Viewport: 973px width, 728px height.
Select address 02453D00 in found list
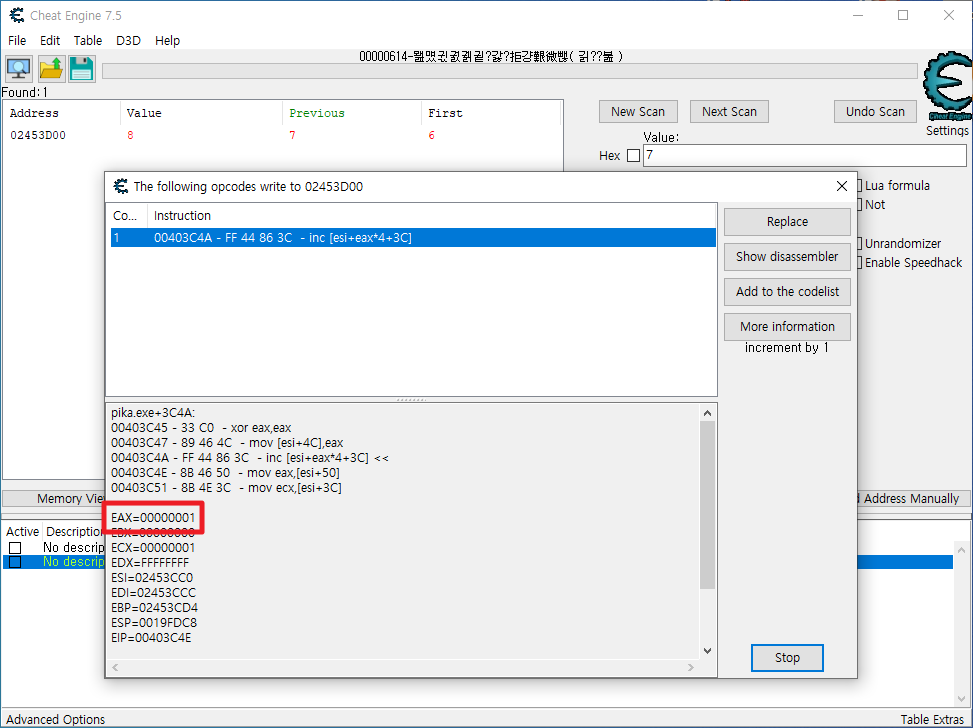282,135
